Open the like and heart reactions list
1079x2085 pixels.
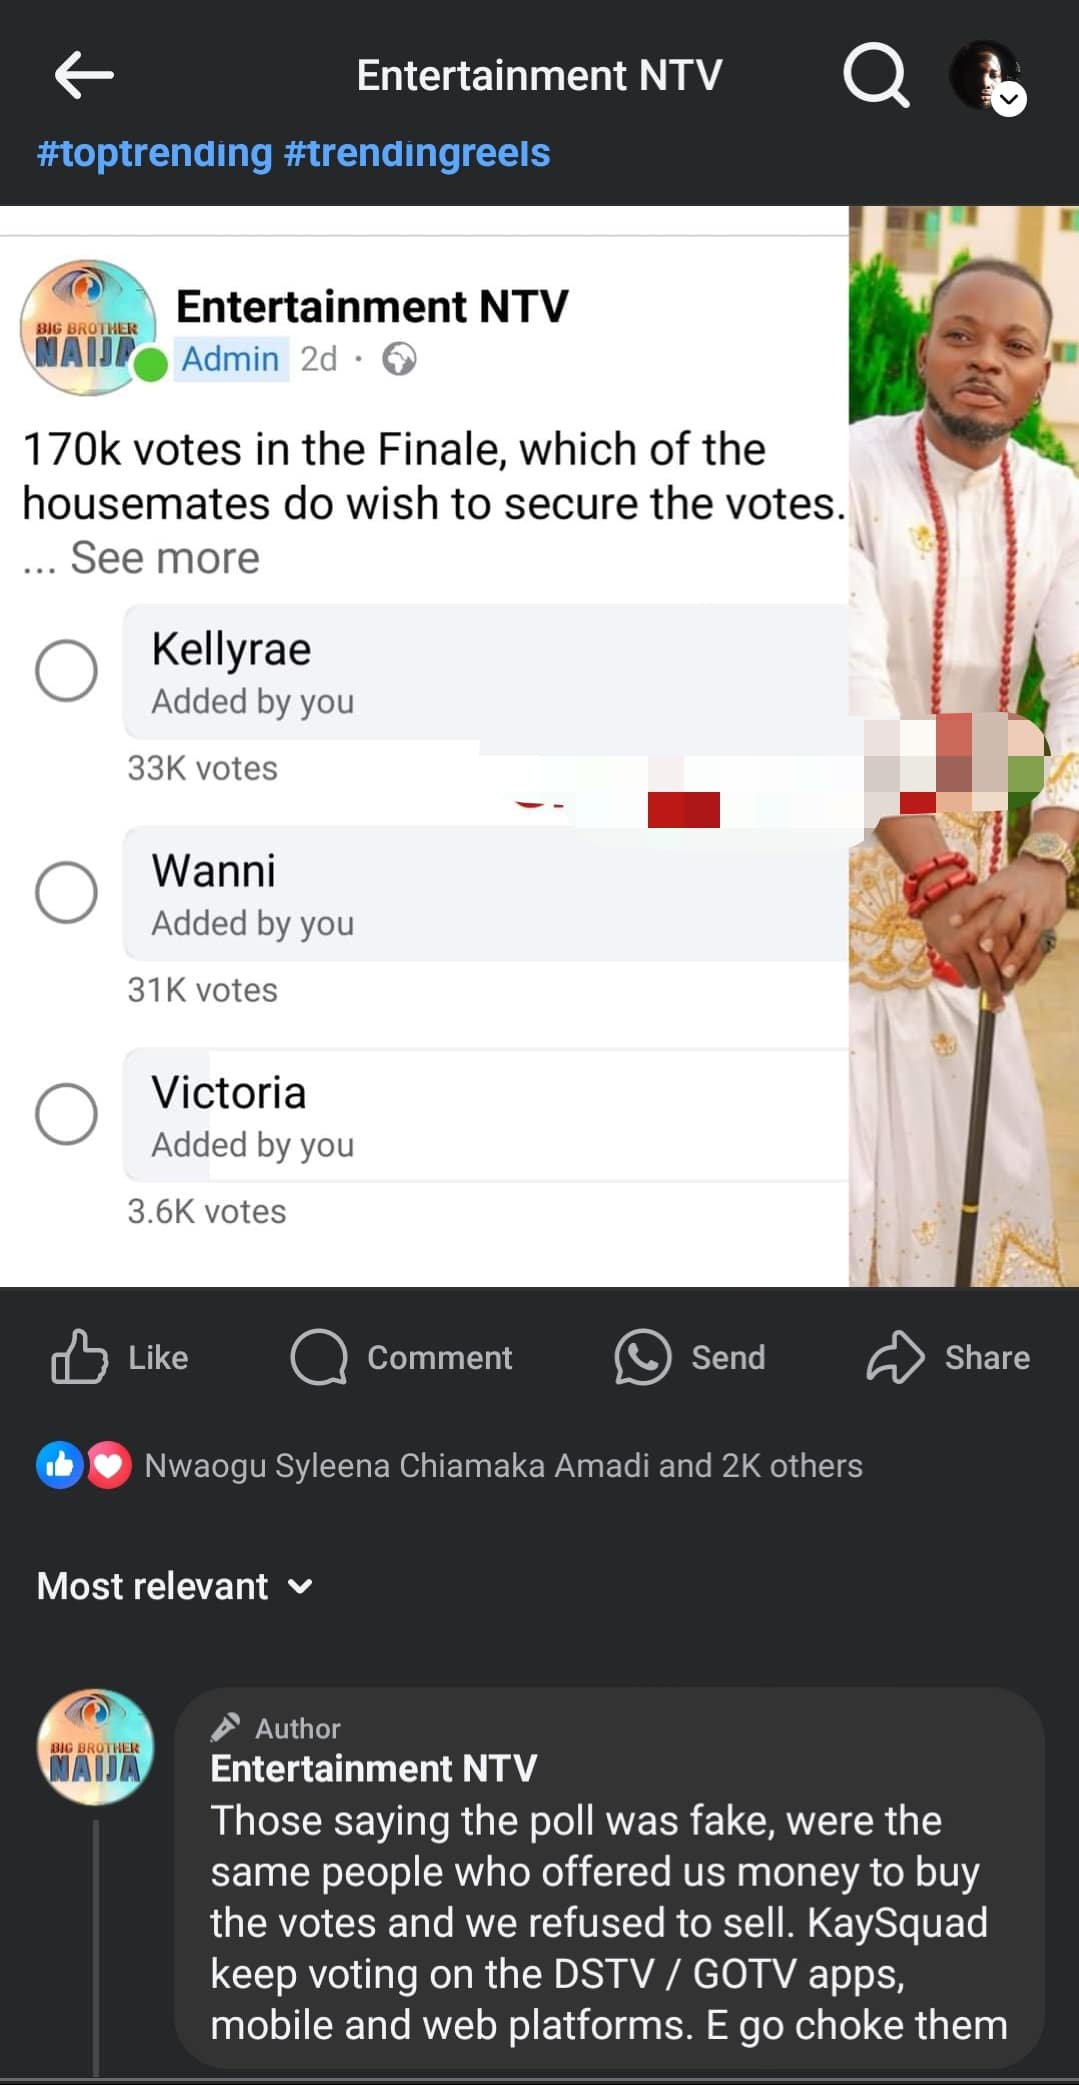[x=84, y=1466]
